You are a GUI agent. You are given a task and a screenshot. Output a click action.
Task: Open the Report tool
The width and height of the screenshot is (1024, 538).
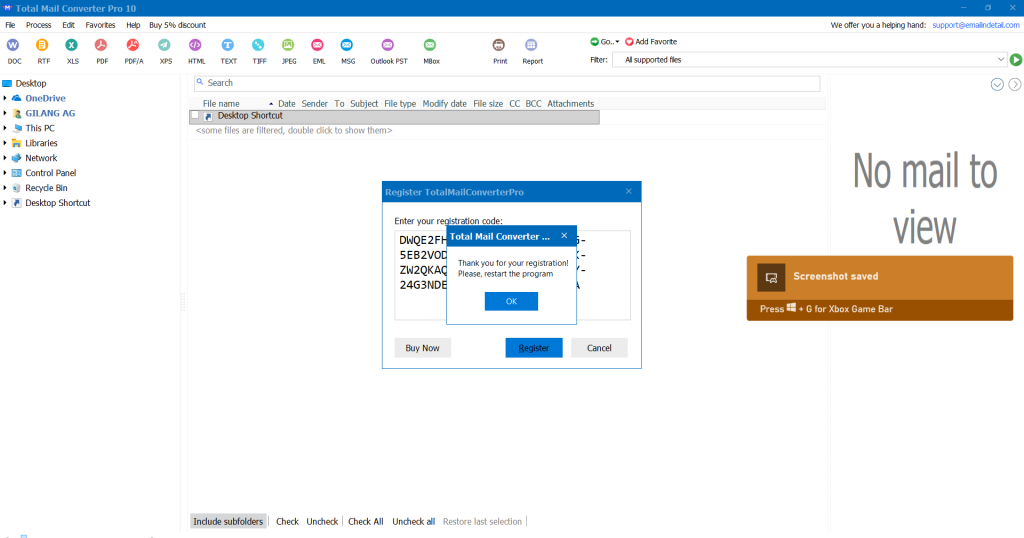point(531,45)
